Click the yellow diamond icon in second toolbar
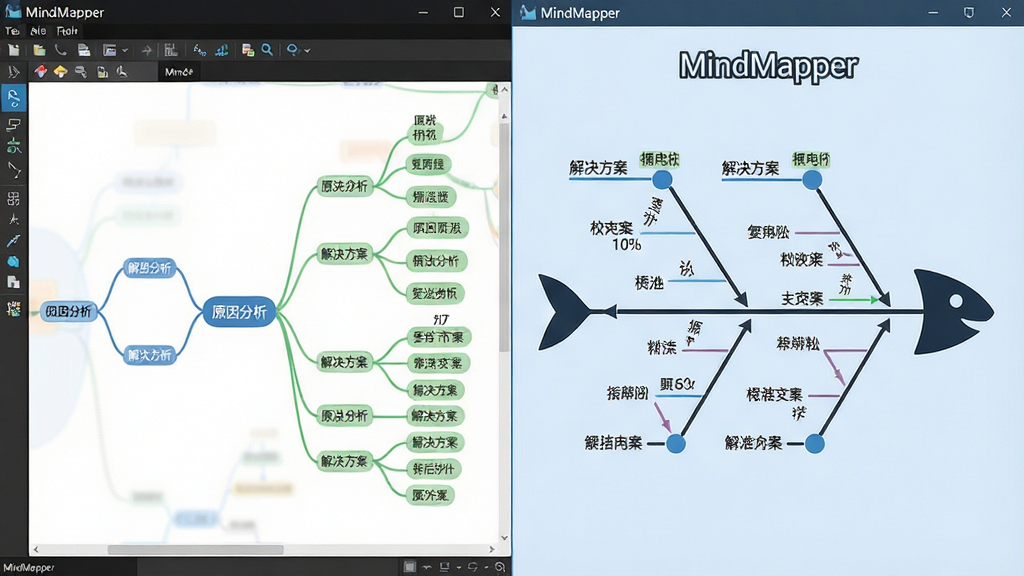Image resolution: width=1024 pixels, height=576 pixels. coord(61,71)
